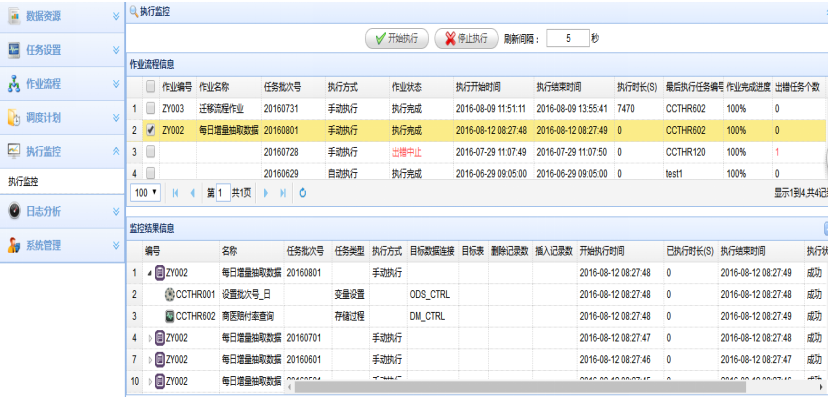Refresh the job flow grid
Viewport: 830px width, 398px height.
(303, 193)
